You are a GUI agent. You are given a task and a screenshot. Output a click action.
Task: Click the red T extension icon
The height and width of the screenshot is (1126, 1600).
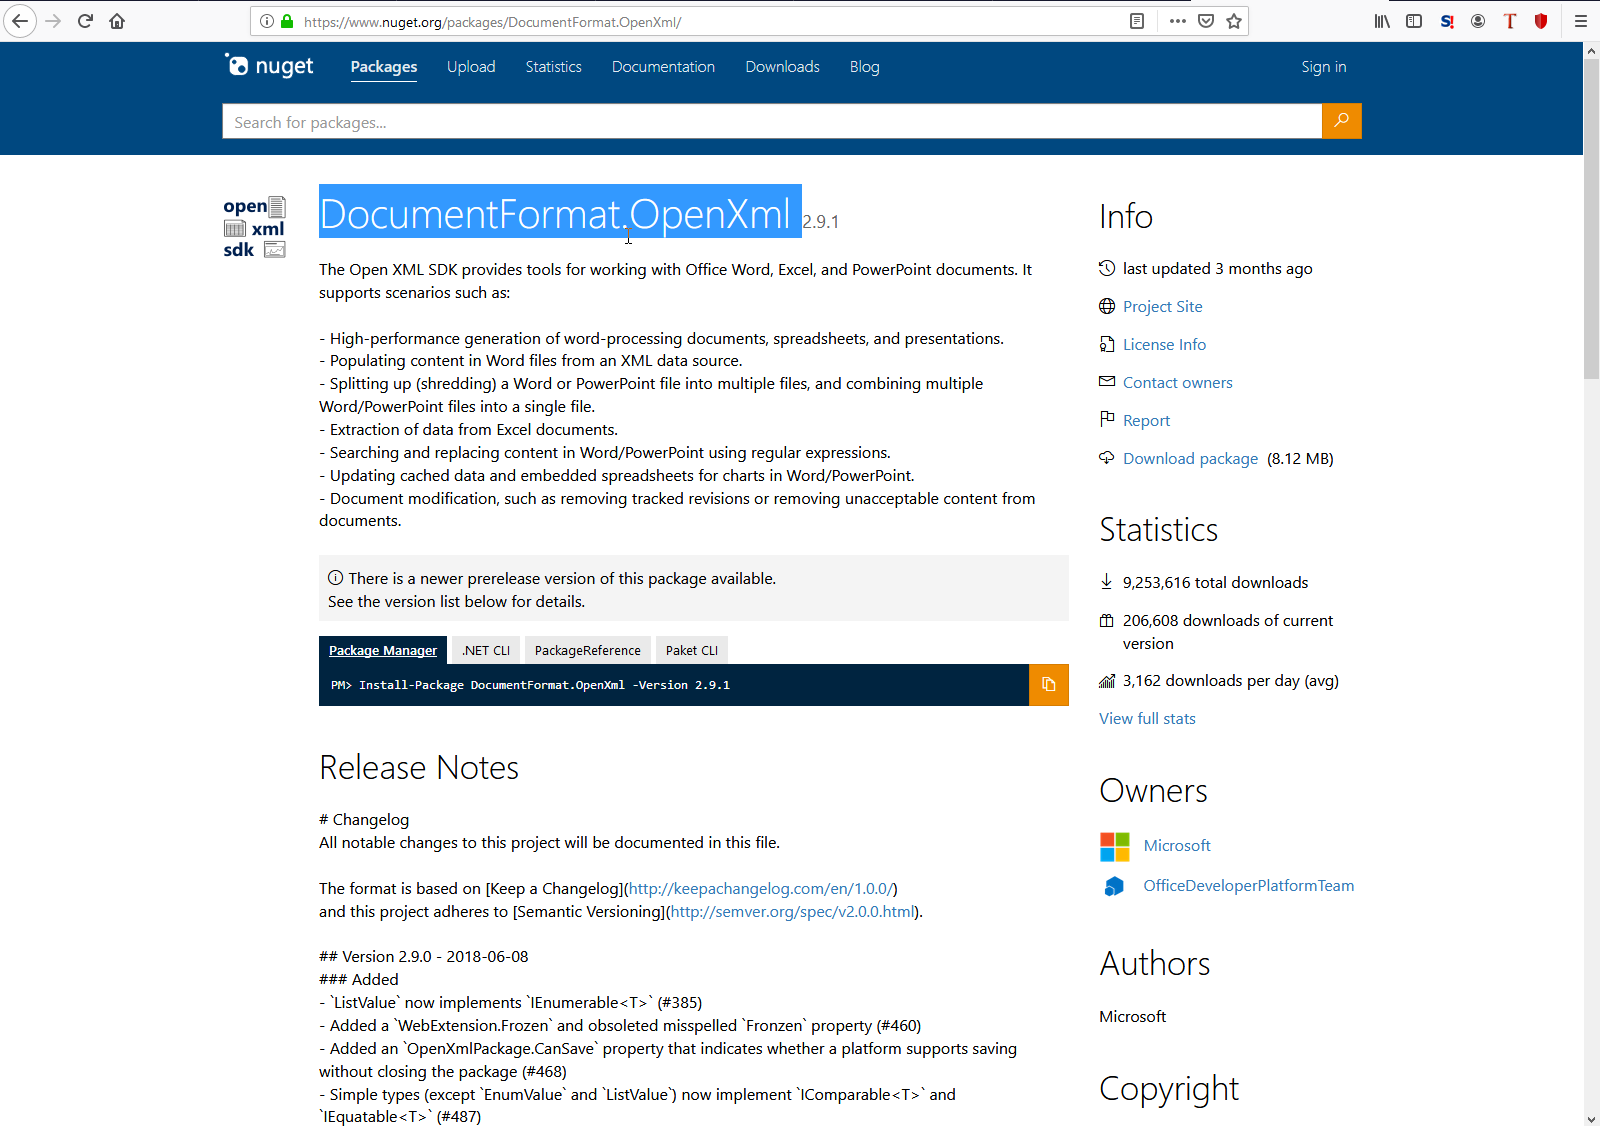(1510, 21)
